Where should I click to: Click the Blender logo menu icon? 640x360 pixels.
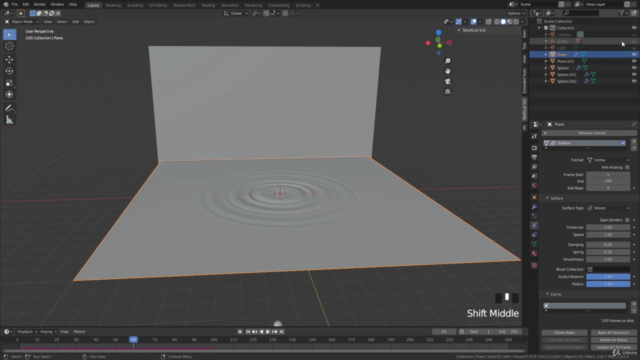pos(6,4)
